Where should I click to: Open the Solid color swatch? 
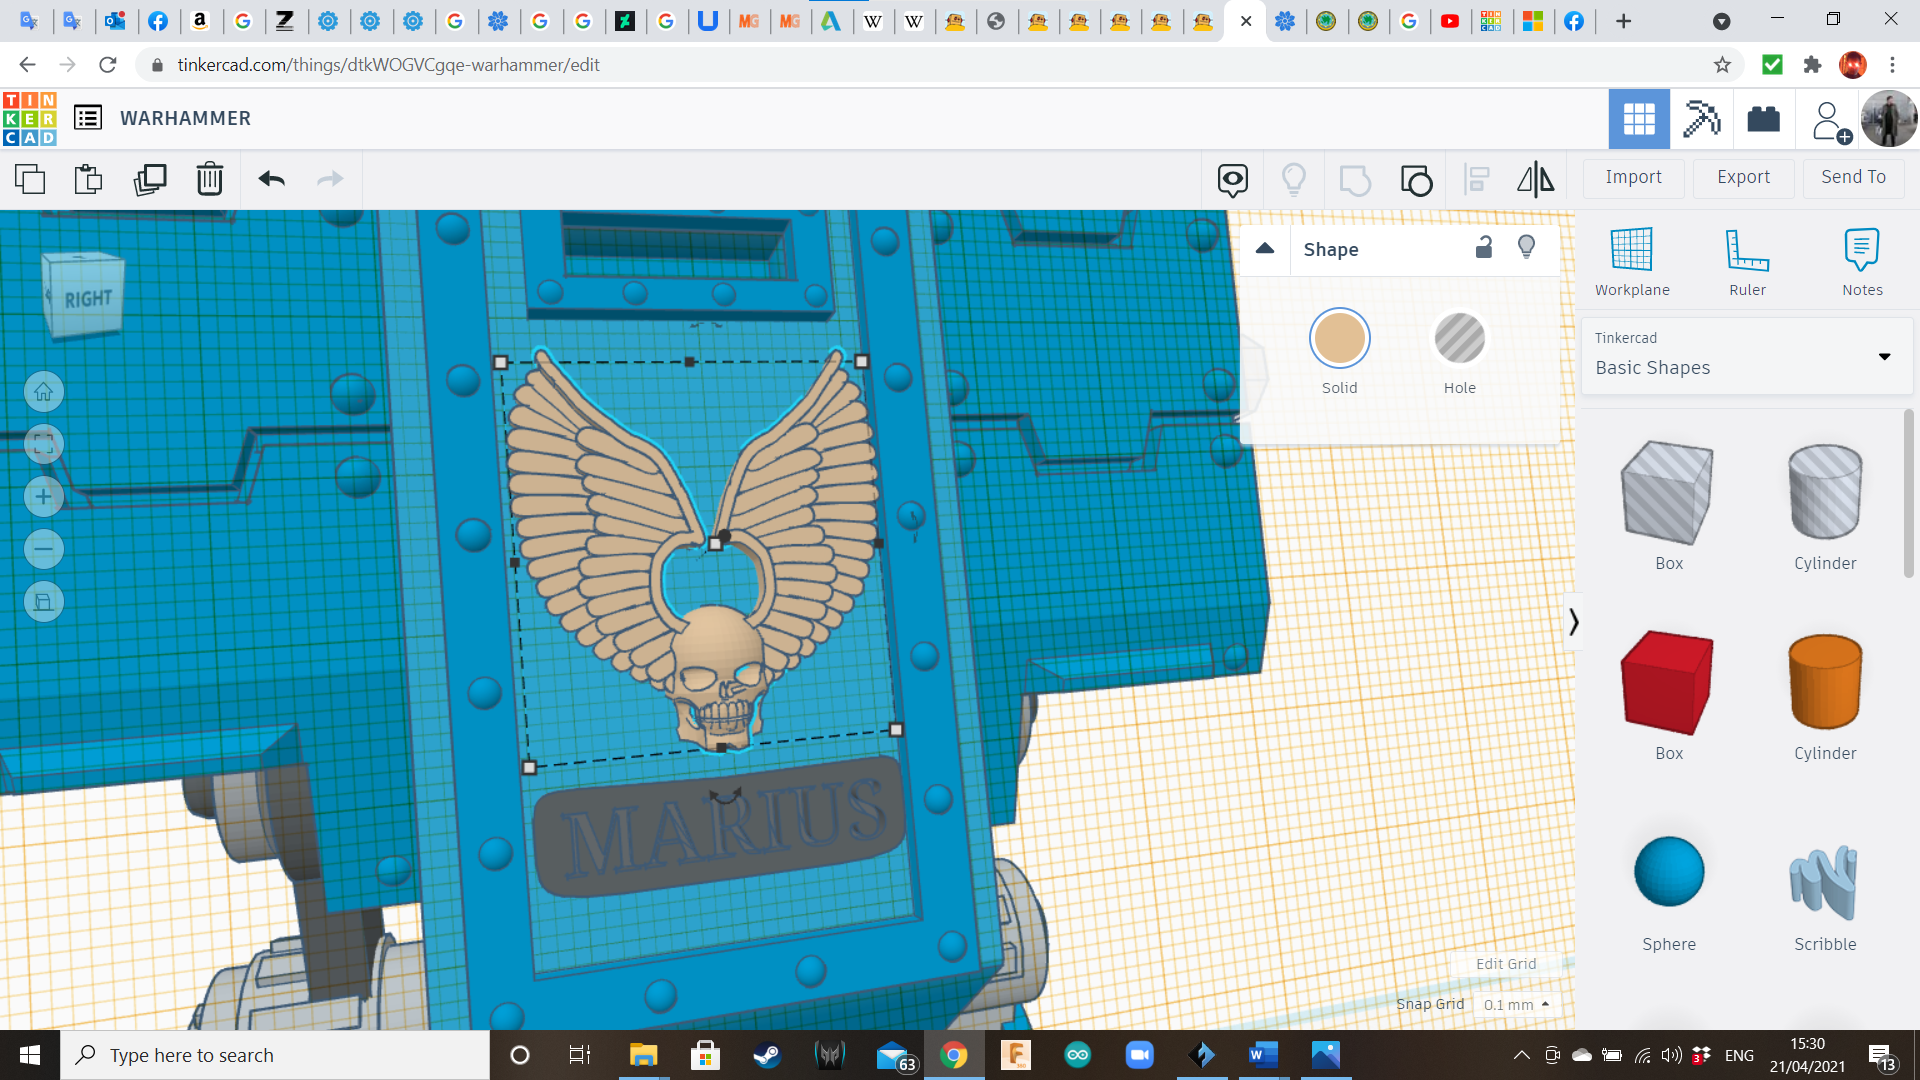(1339, 339)
